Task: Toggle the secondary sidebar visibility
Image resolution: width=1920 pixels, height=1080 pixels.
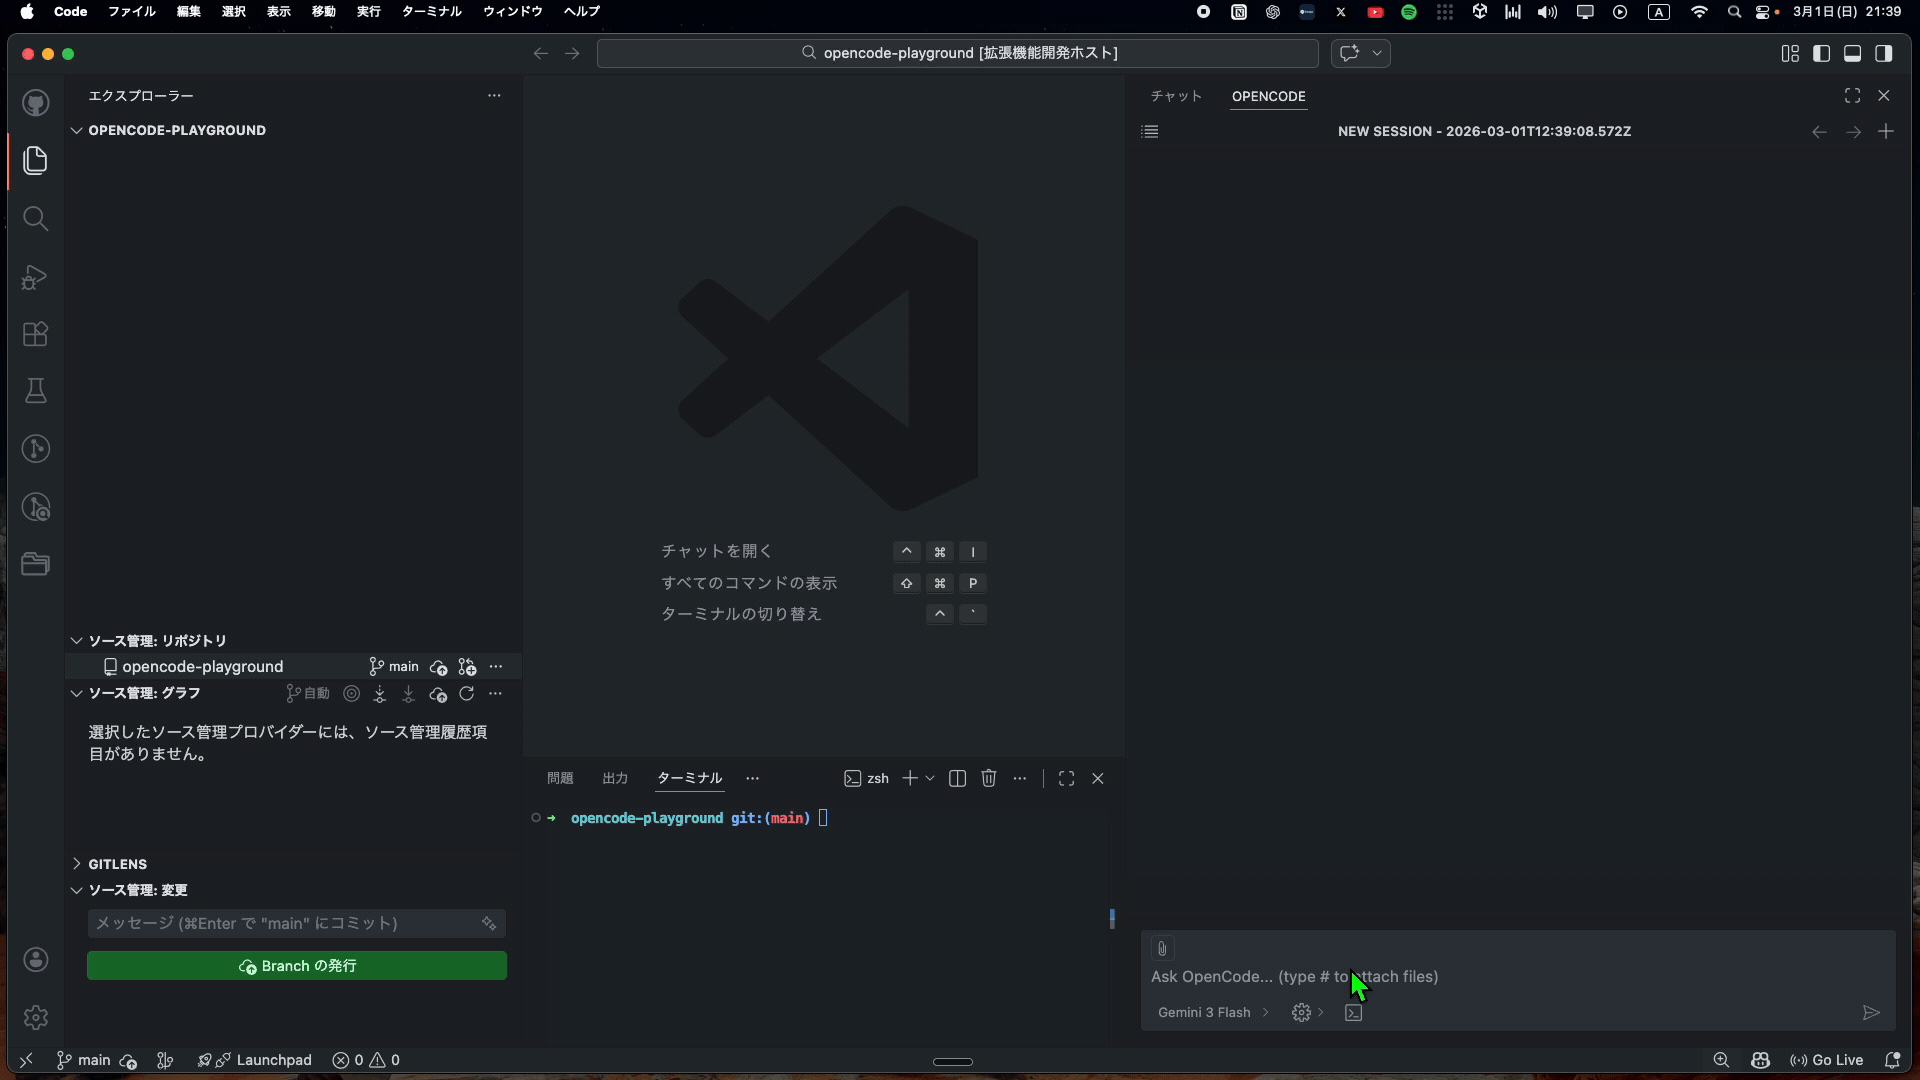Action: click(1885, 53)
